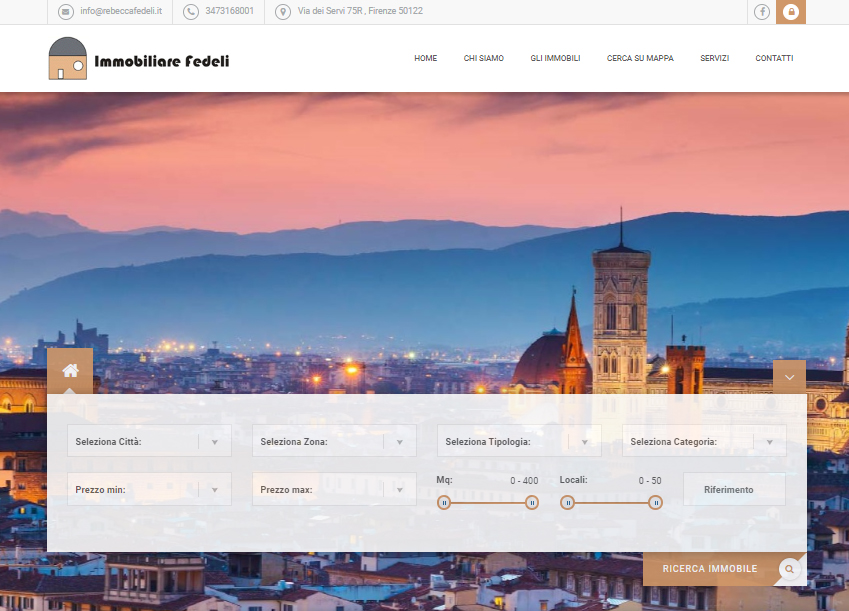Click the Immobiliare Fedeli logo text
Screen dimensions: 849x611
(x=161, y=61)
